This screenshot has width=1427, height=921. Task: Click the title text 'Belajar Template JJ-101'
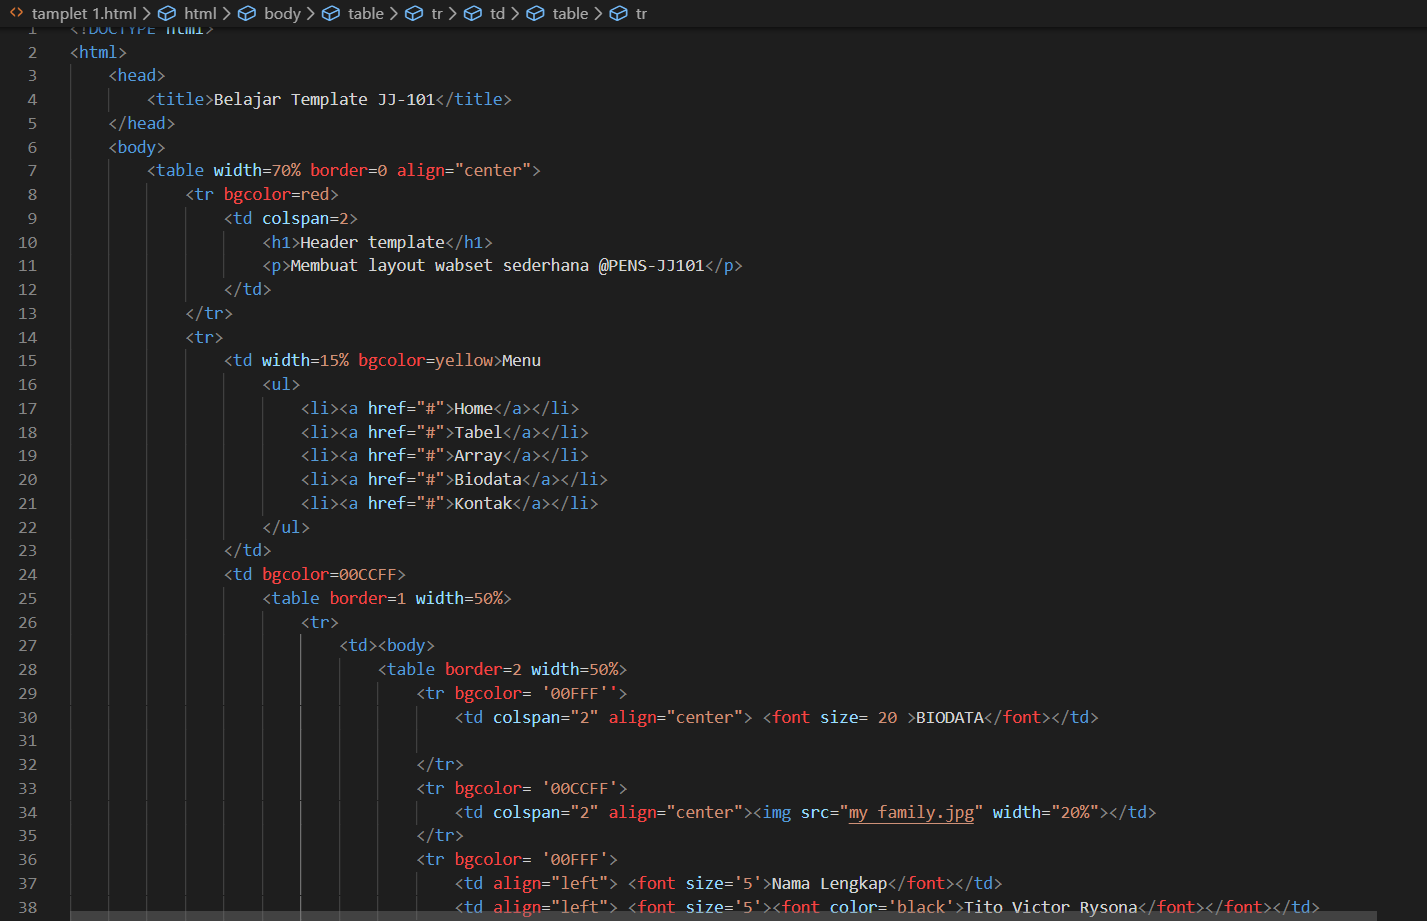coord(324,99)
